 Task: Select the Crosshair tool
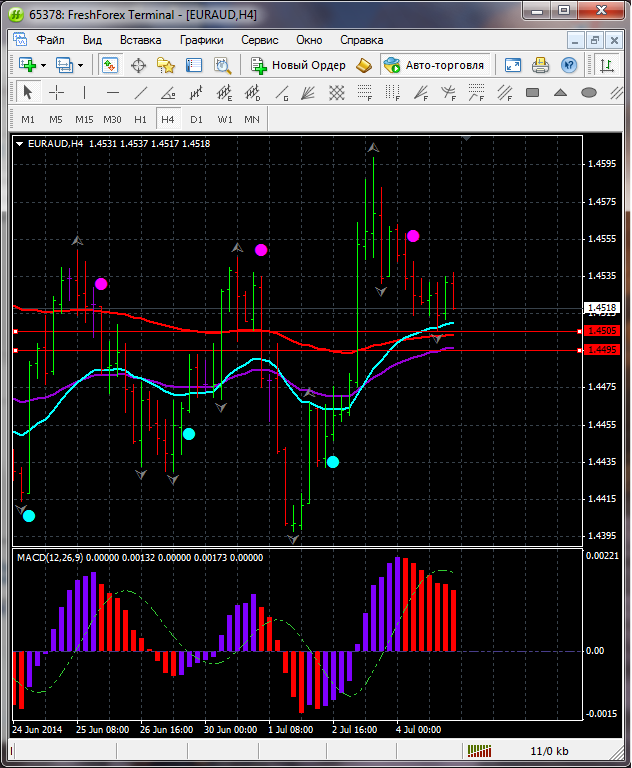click(x=56, y=93)
